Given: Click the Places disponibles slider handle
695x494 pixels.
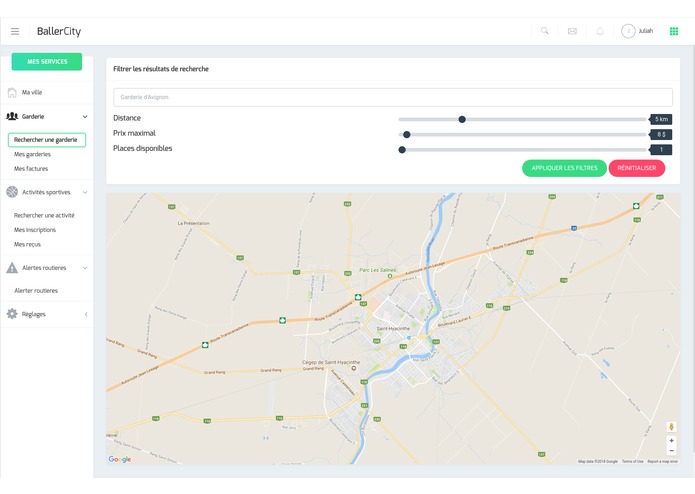Looking at the screenshot, I should tap(402, 150).
